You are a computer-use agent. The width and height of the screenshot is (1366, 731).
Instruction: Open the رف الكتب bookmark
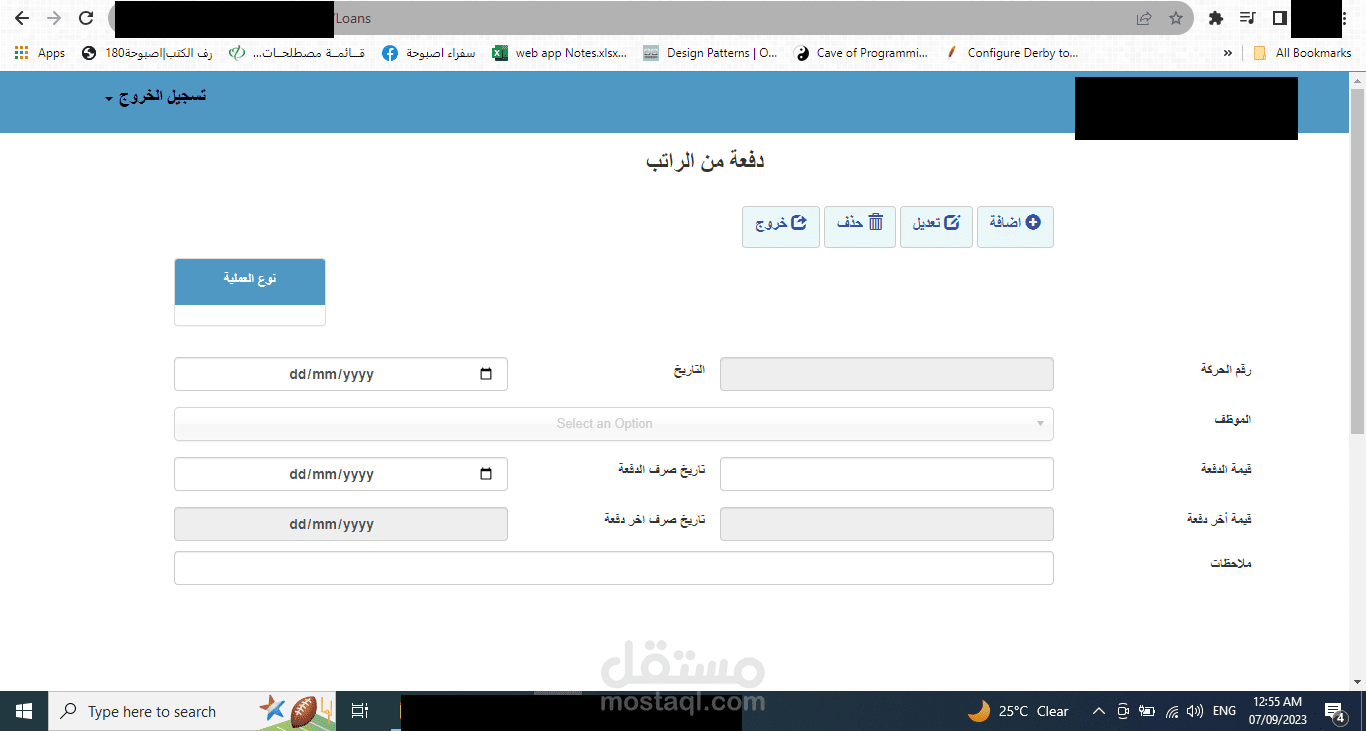click(147, 53)
